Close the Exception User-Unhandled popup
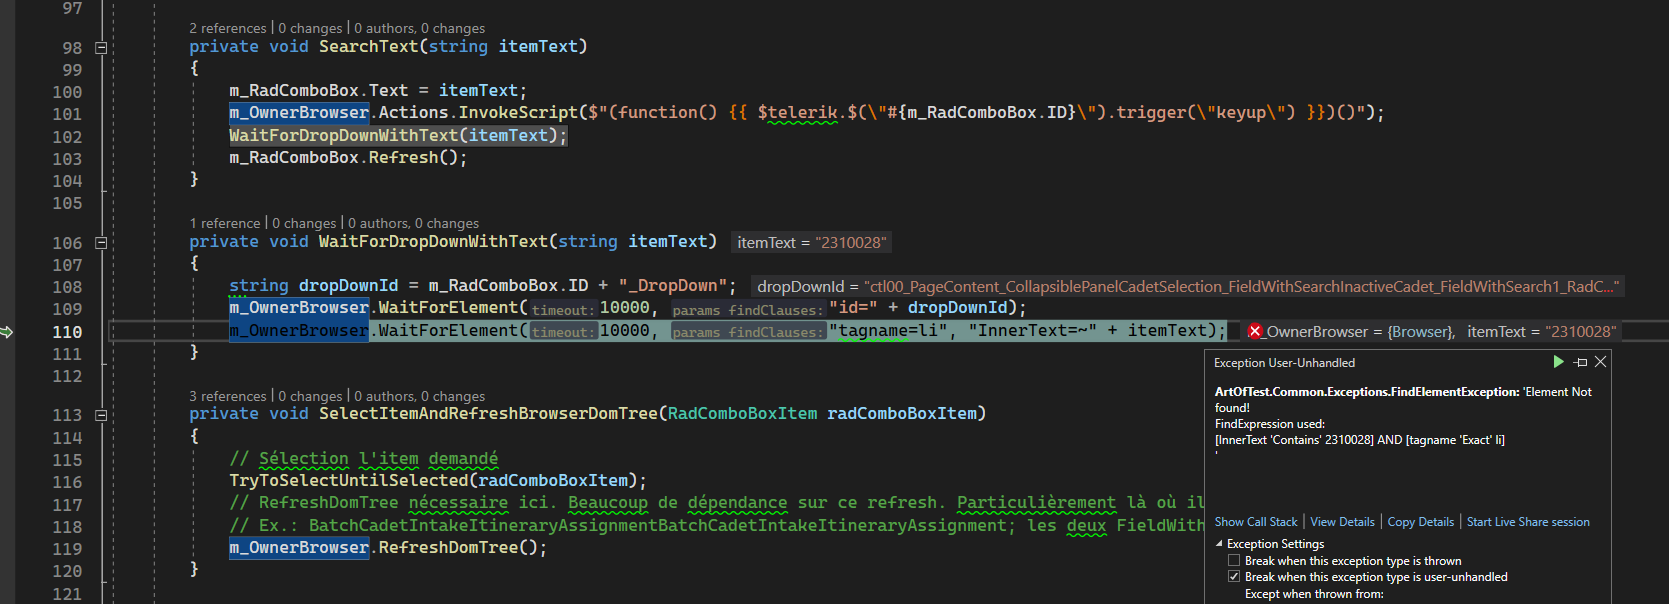Viewport: 1669px width, 604px height. click(x=1600, y=362)
